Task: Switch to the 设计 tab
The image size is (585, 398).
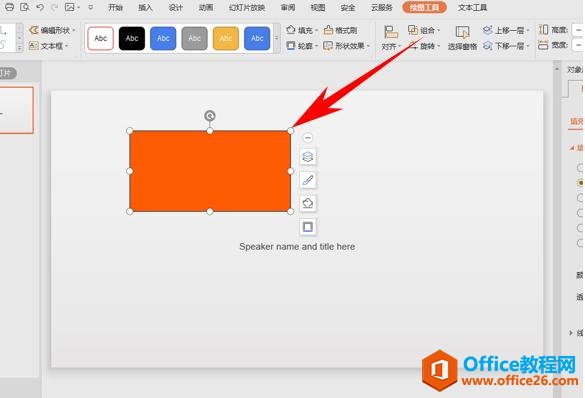Action: point(175,7)
